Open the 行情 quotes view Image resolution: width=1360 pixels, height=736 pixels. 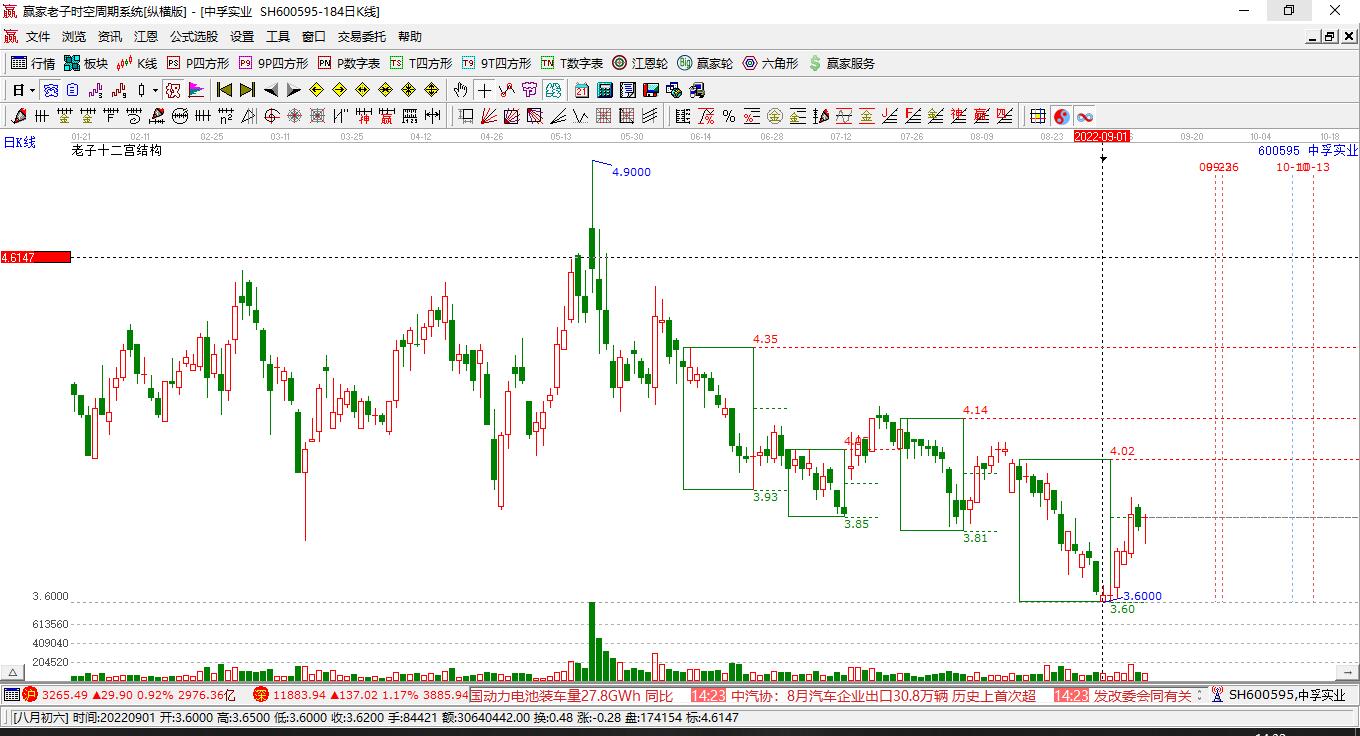(32, 63)
